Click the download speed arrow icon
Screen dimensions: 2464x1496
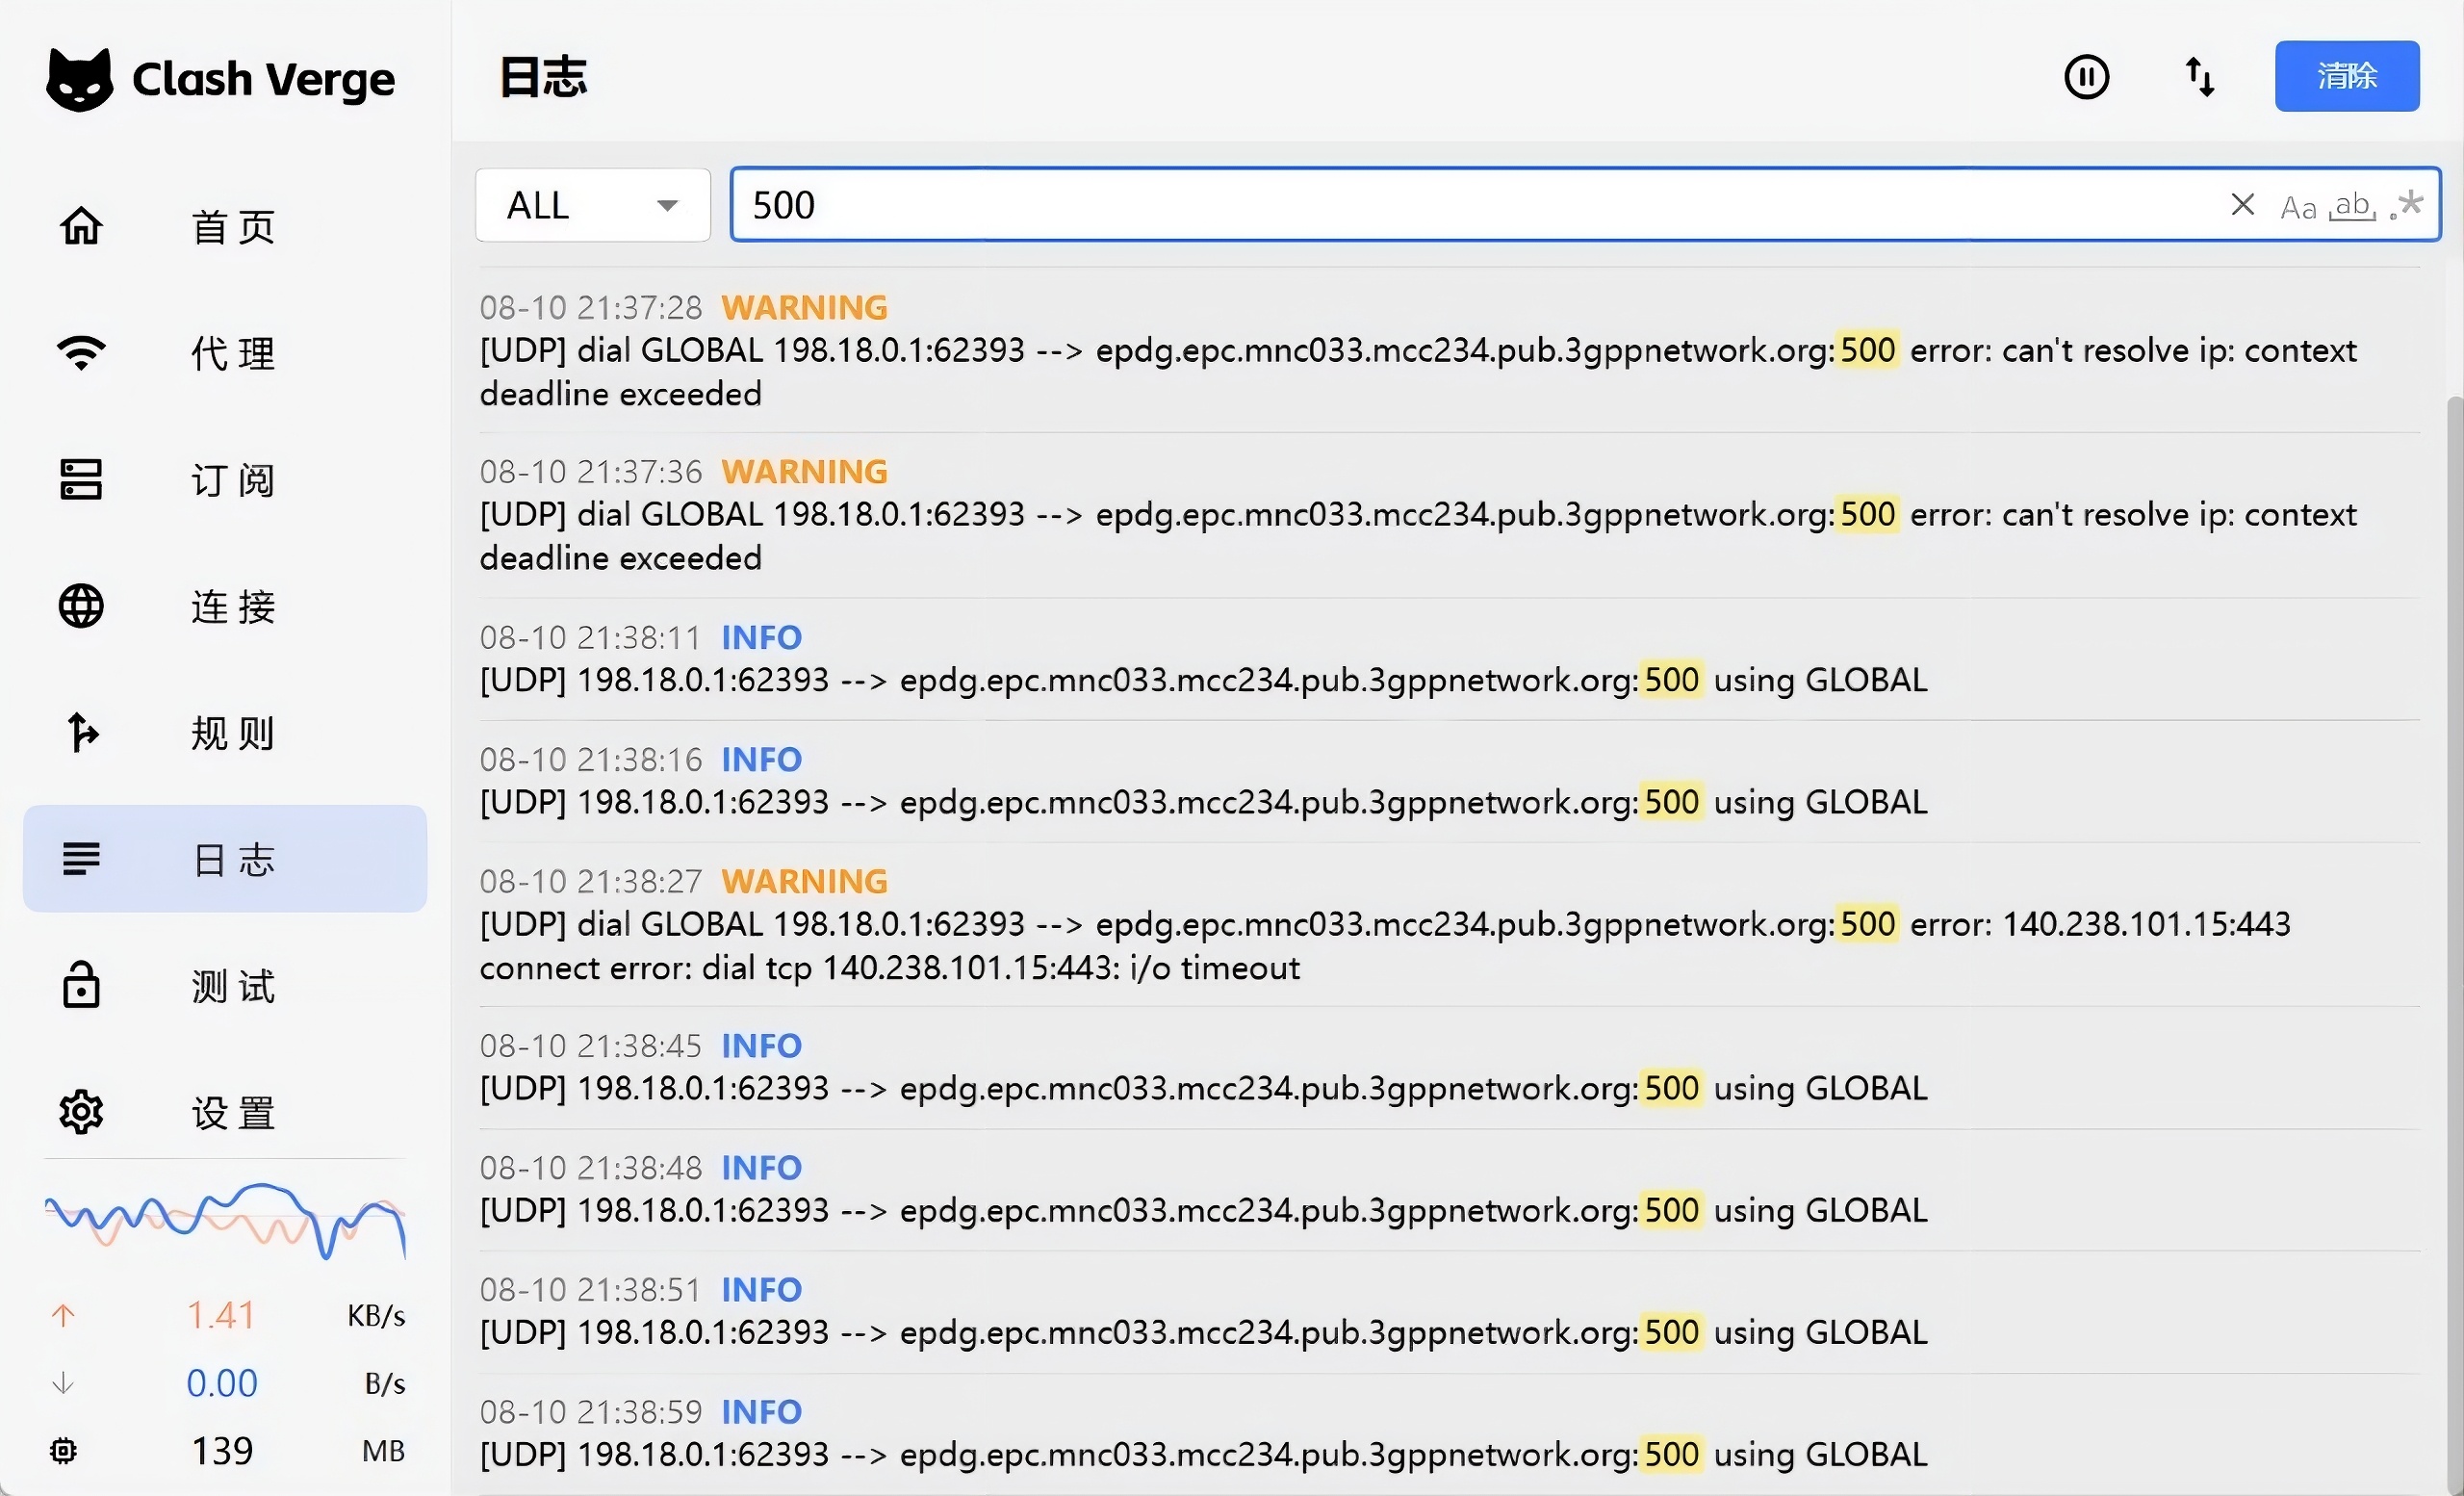click(63, 1383)
